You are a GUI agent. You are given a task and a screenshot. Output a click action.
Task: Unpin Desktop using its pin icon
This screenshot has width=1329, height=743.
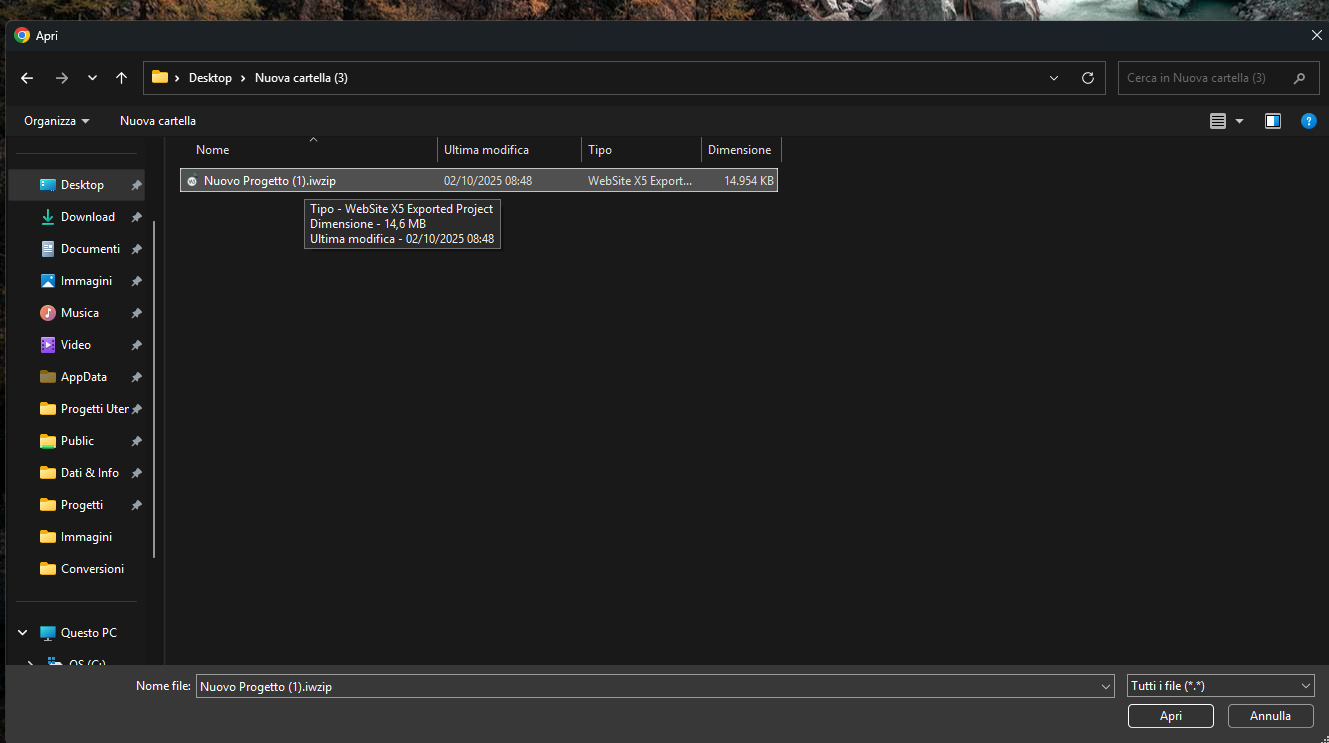click(x=136, y=185)
